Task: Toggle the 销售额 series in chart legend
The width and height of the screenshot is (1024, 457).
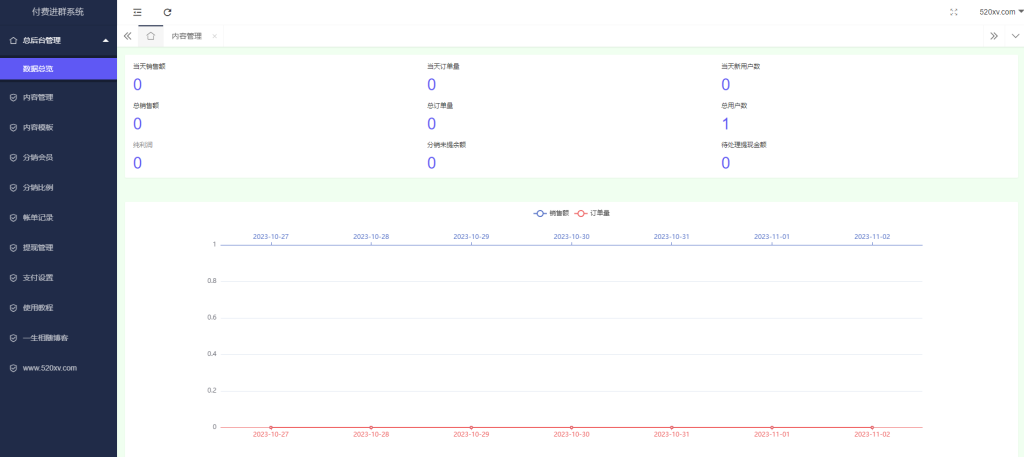Action: 551,213
